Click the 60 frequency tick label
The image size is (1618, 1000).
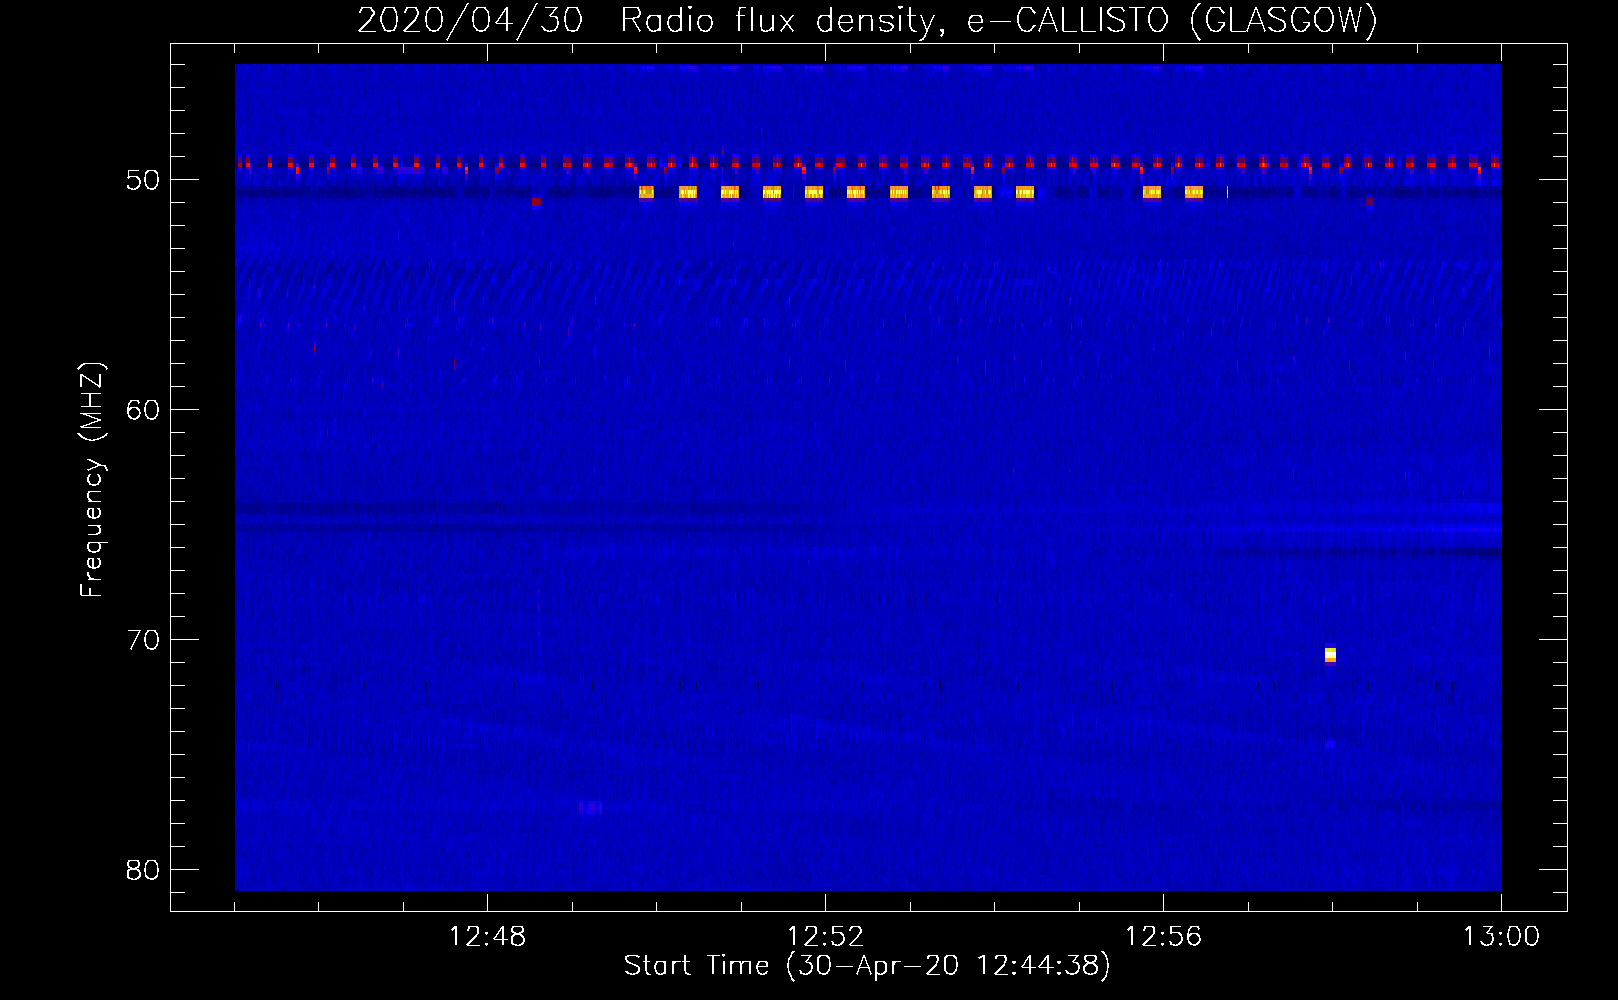click(x=143, y=410)
